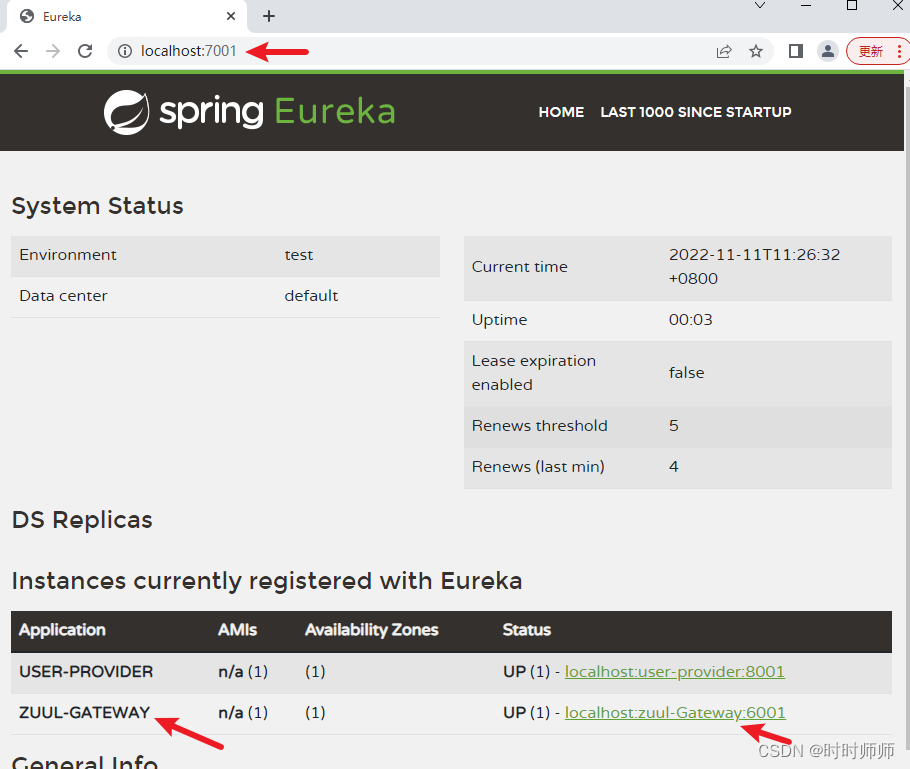Open LAST 1000 SINCE STARTUP page

[696, 112]
